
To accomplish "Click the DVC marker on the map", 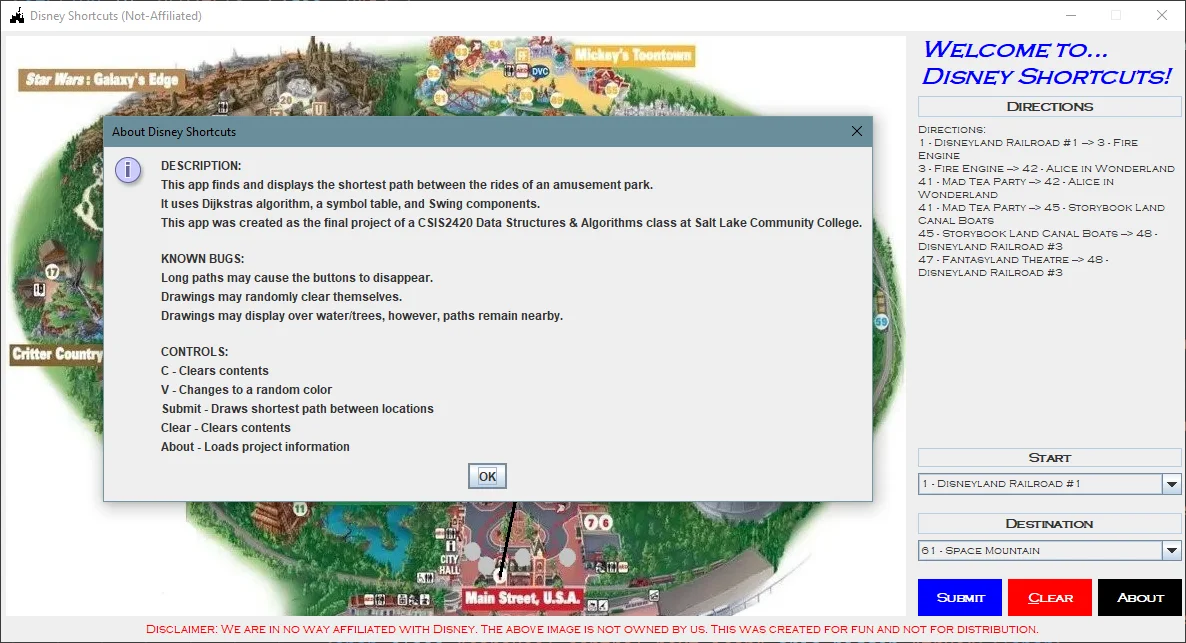I will click(x=540, y=72).
